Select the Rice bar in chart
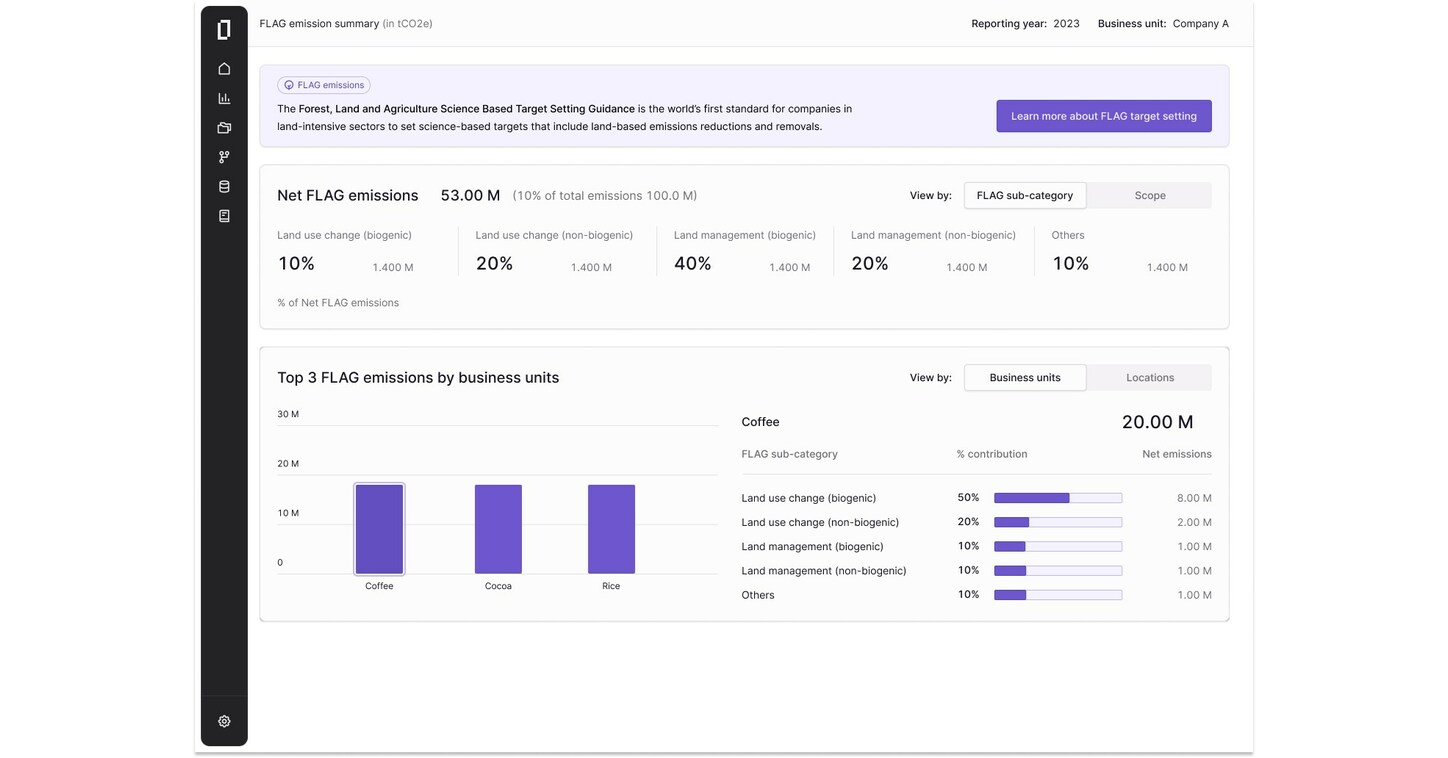 coord(611,529)
